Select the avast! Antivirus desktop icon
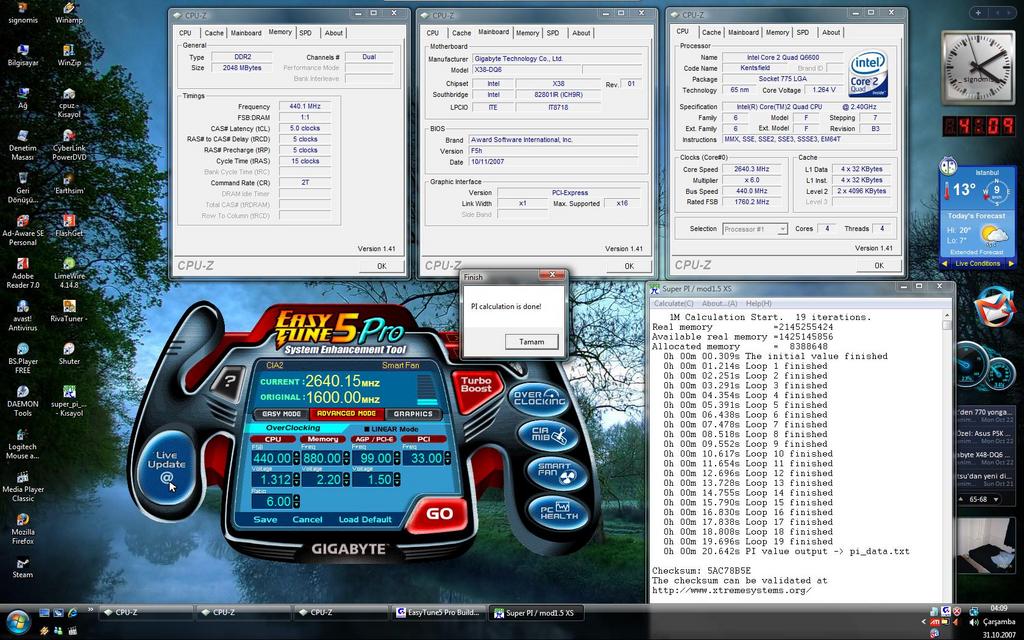Image resolution: width=1024 pixels, height=640 pixels. pos(23,315)
